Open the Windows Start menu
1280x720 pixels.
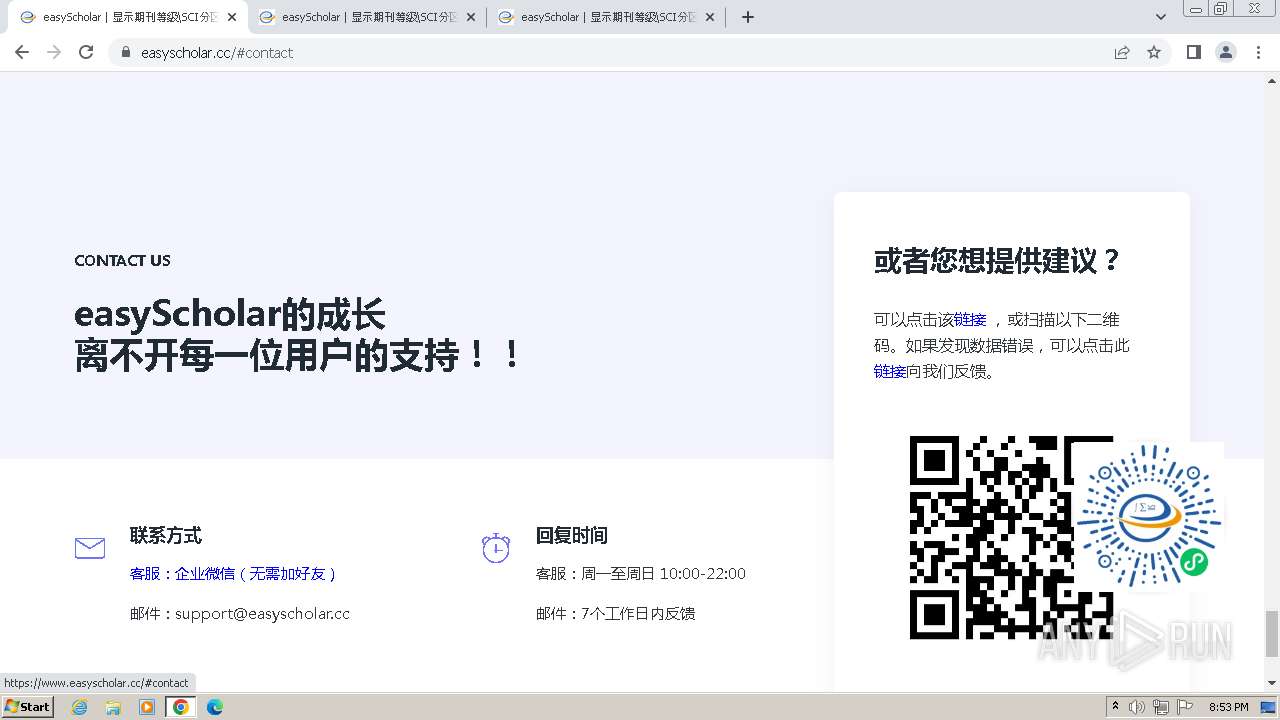tap(27, 707)
